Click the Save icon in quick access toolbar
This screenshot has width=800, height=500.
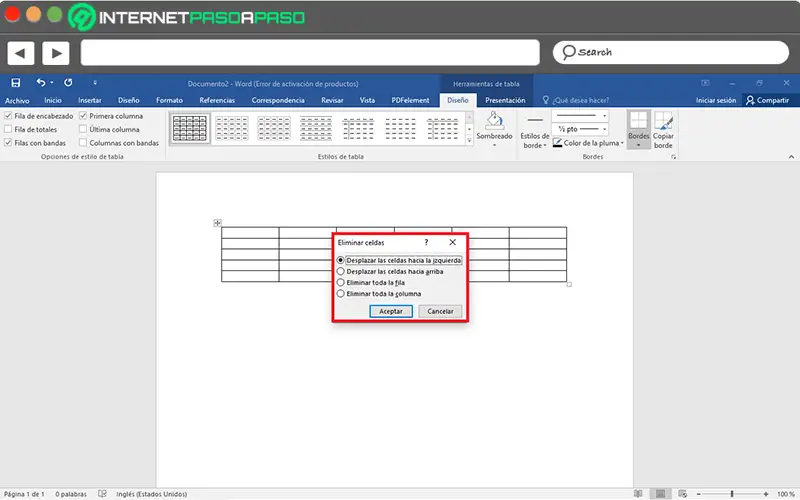click(x=16, y=83)
